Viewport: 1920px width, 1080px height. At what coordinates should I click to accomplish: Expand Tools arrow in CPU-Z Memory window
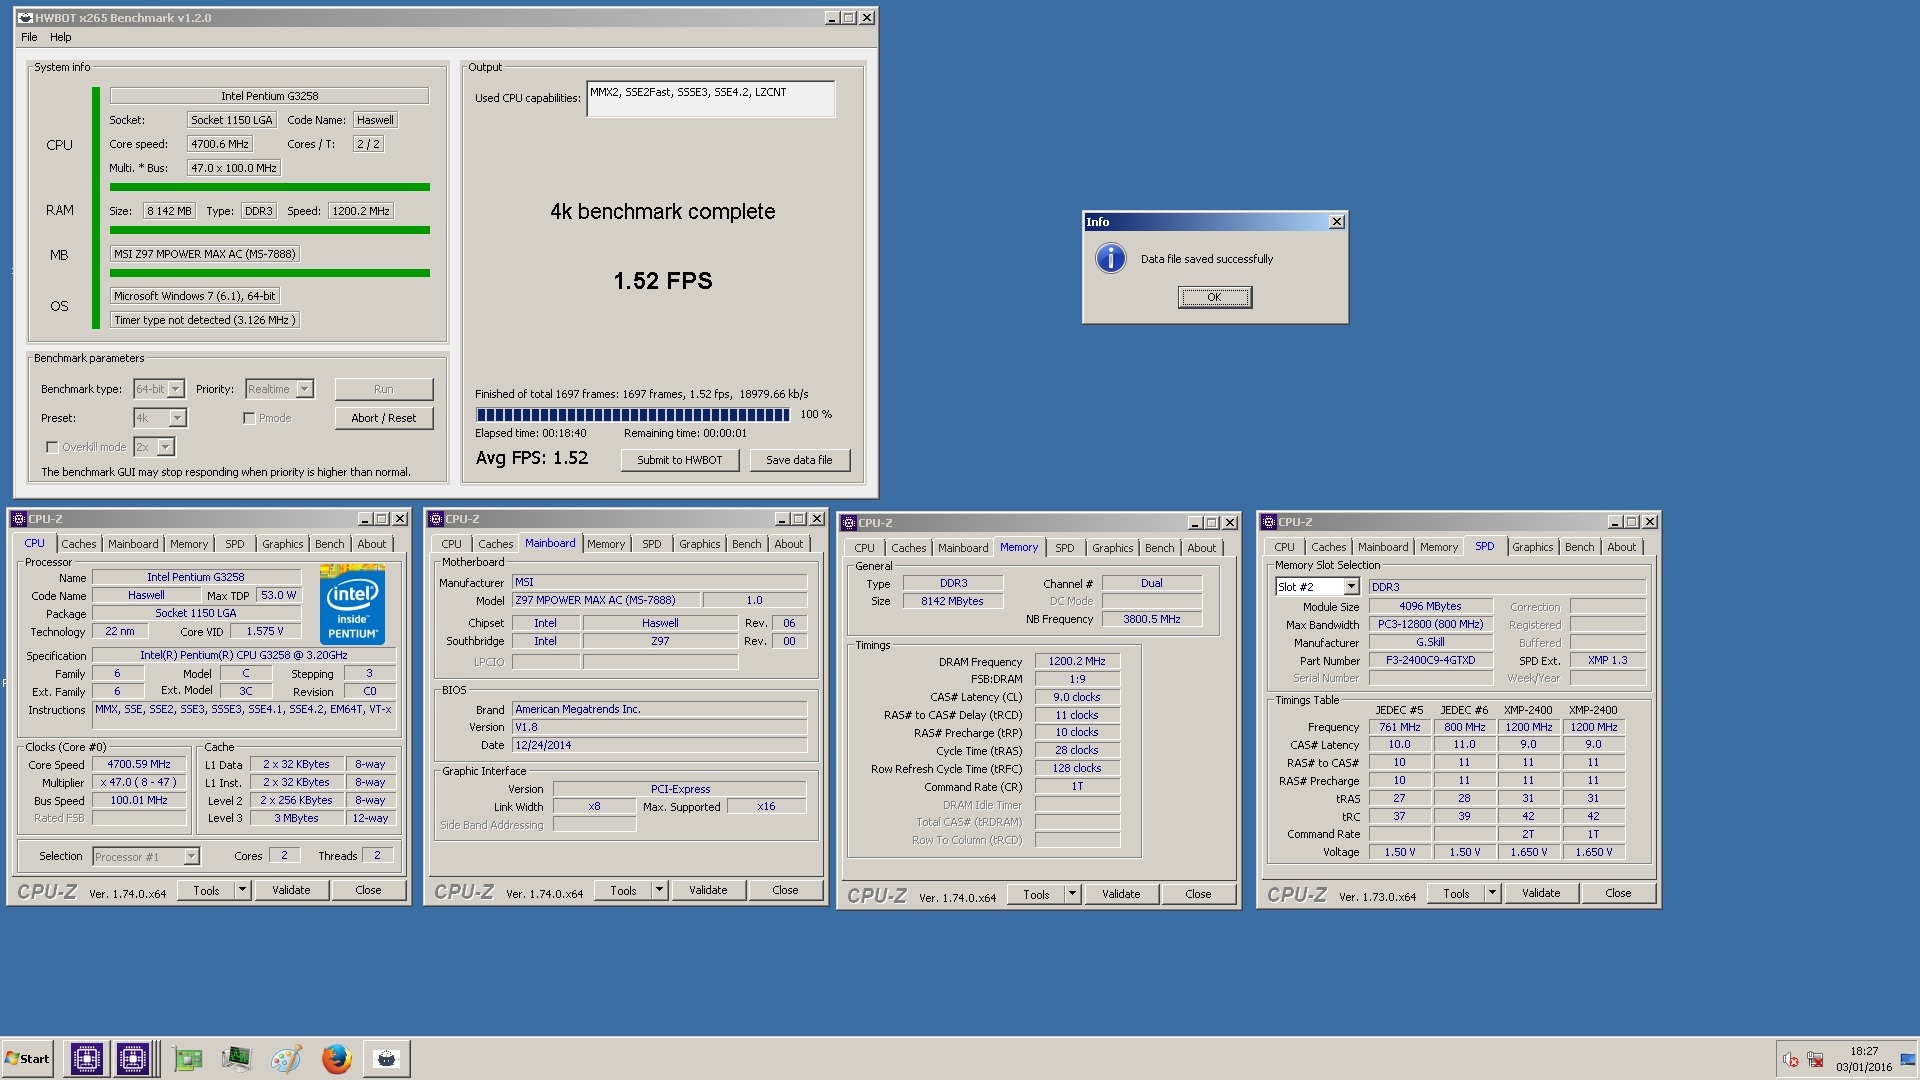(1072, 894)
